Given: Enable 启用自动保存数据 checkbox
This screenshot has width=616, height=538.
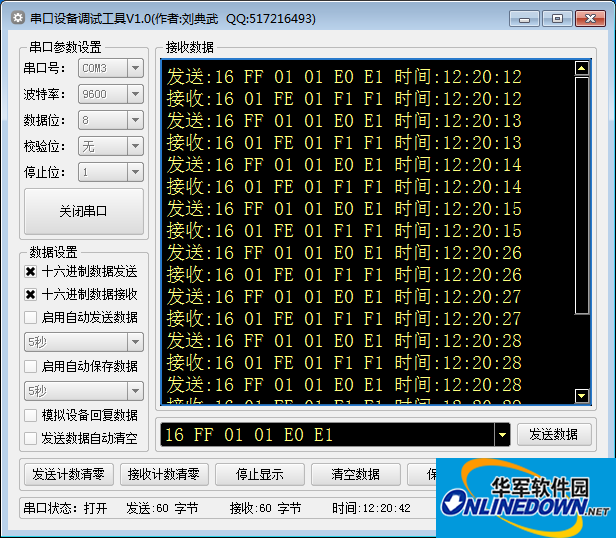Looking at the screenshot, I should [31, 366].
